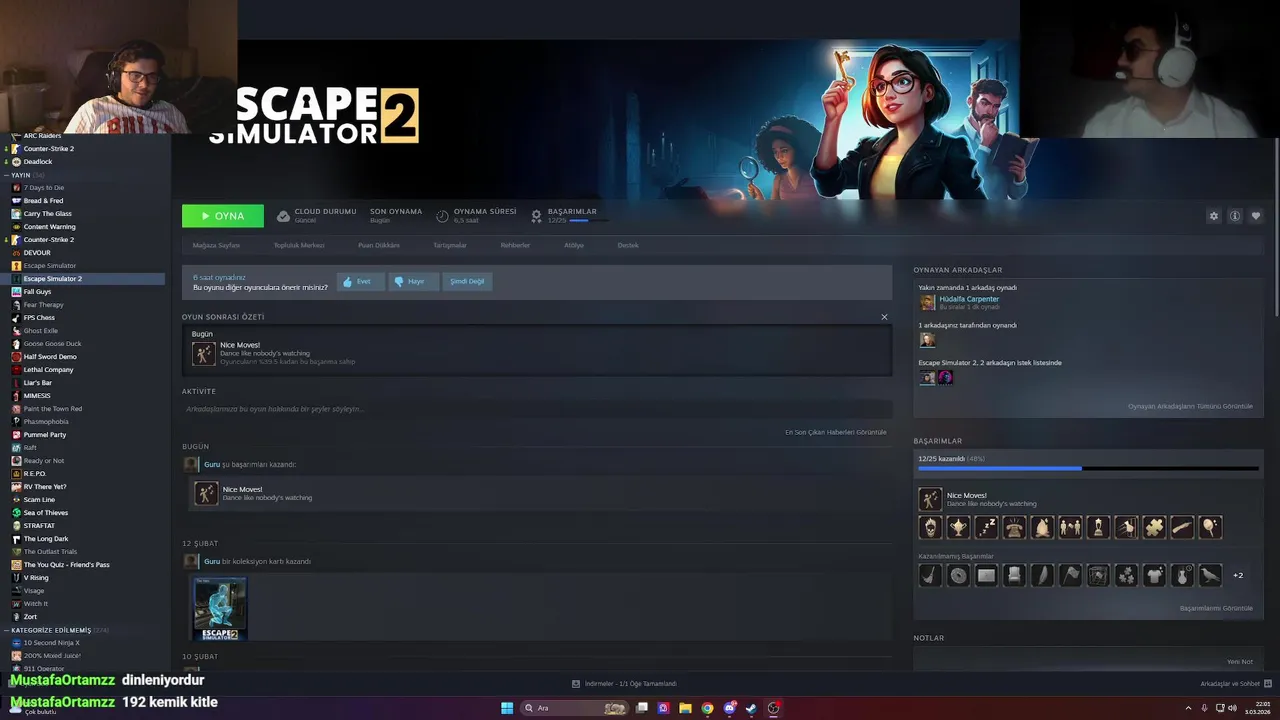The width and height of the screenshot is (1280, 720).
Task: Click the Nice Moves! achievement icon in summary
Action: pos(204,353)
